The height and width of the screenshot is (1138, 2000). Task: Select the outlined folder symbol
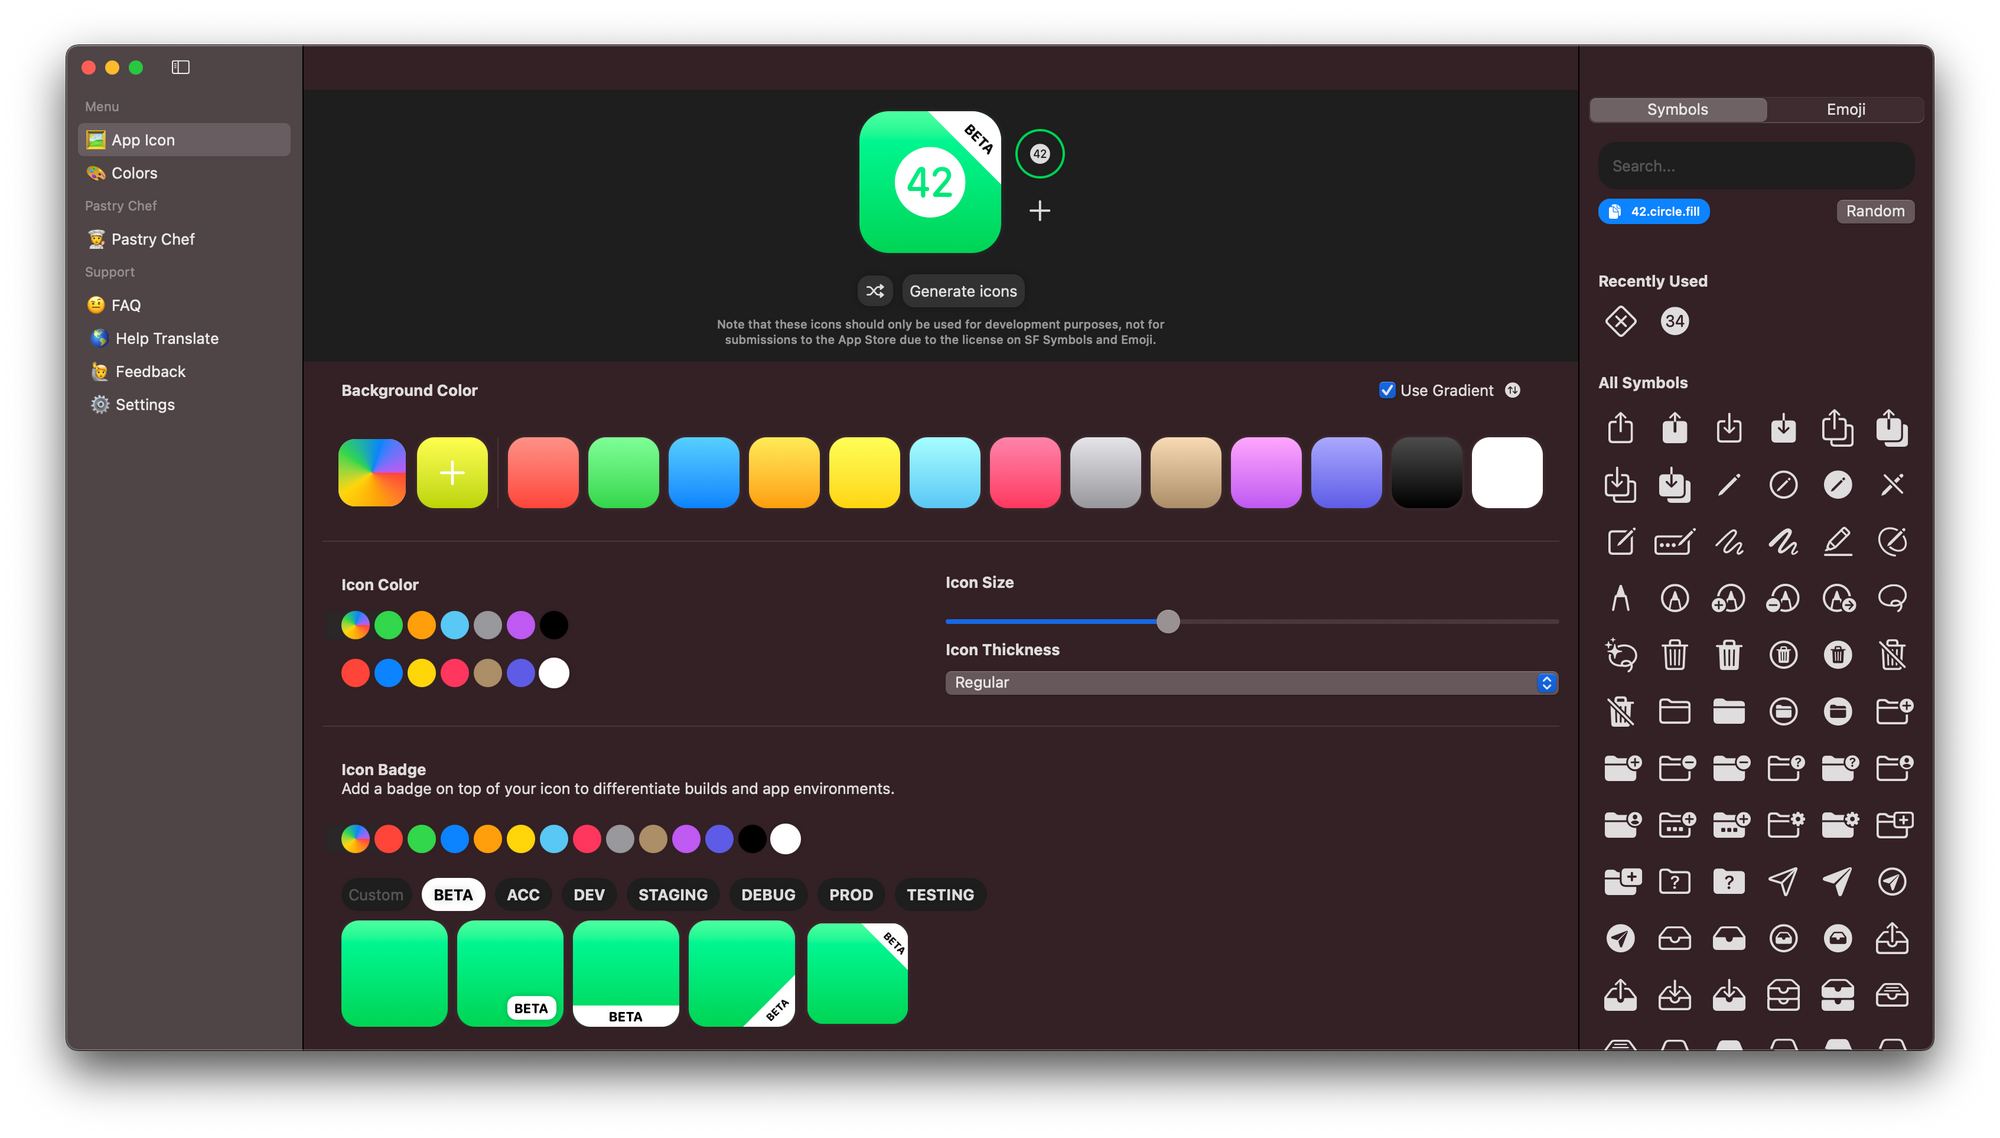1675,711
